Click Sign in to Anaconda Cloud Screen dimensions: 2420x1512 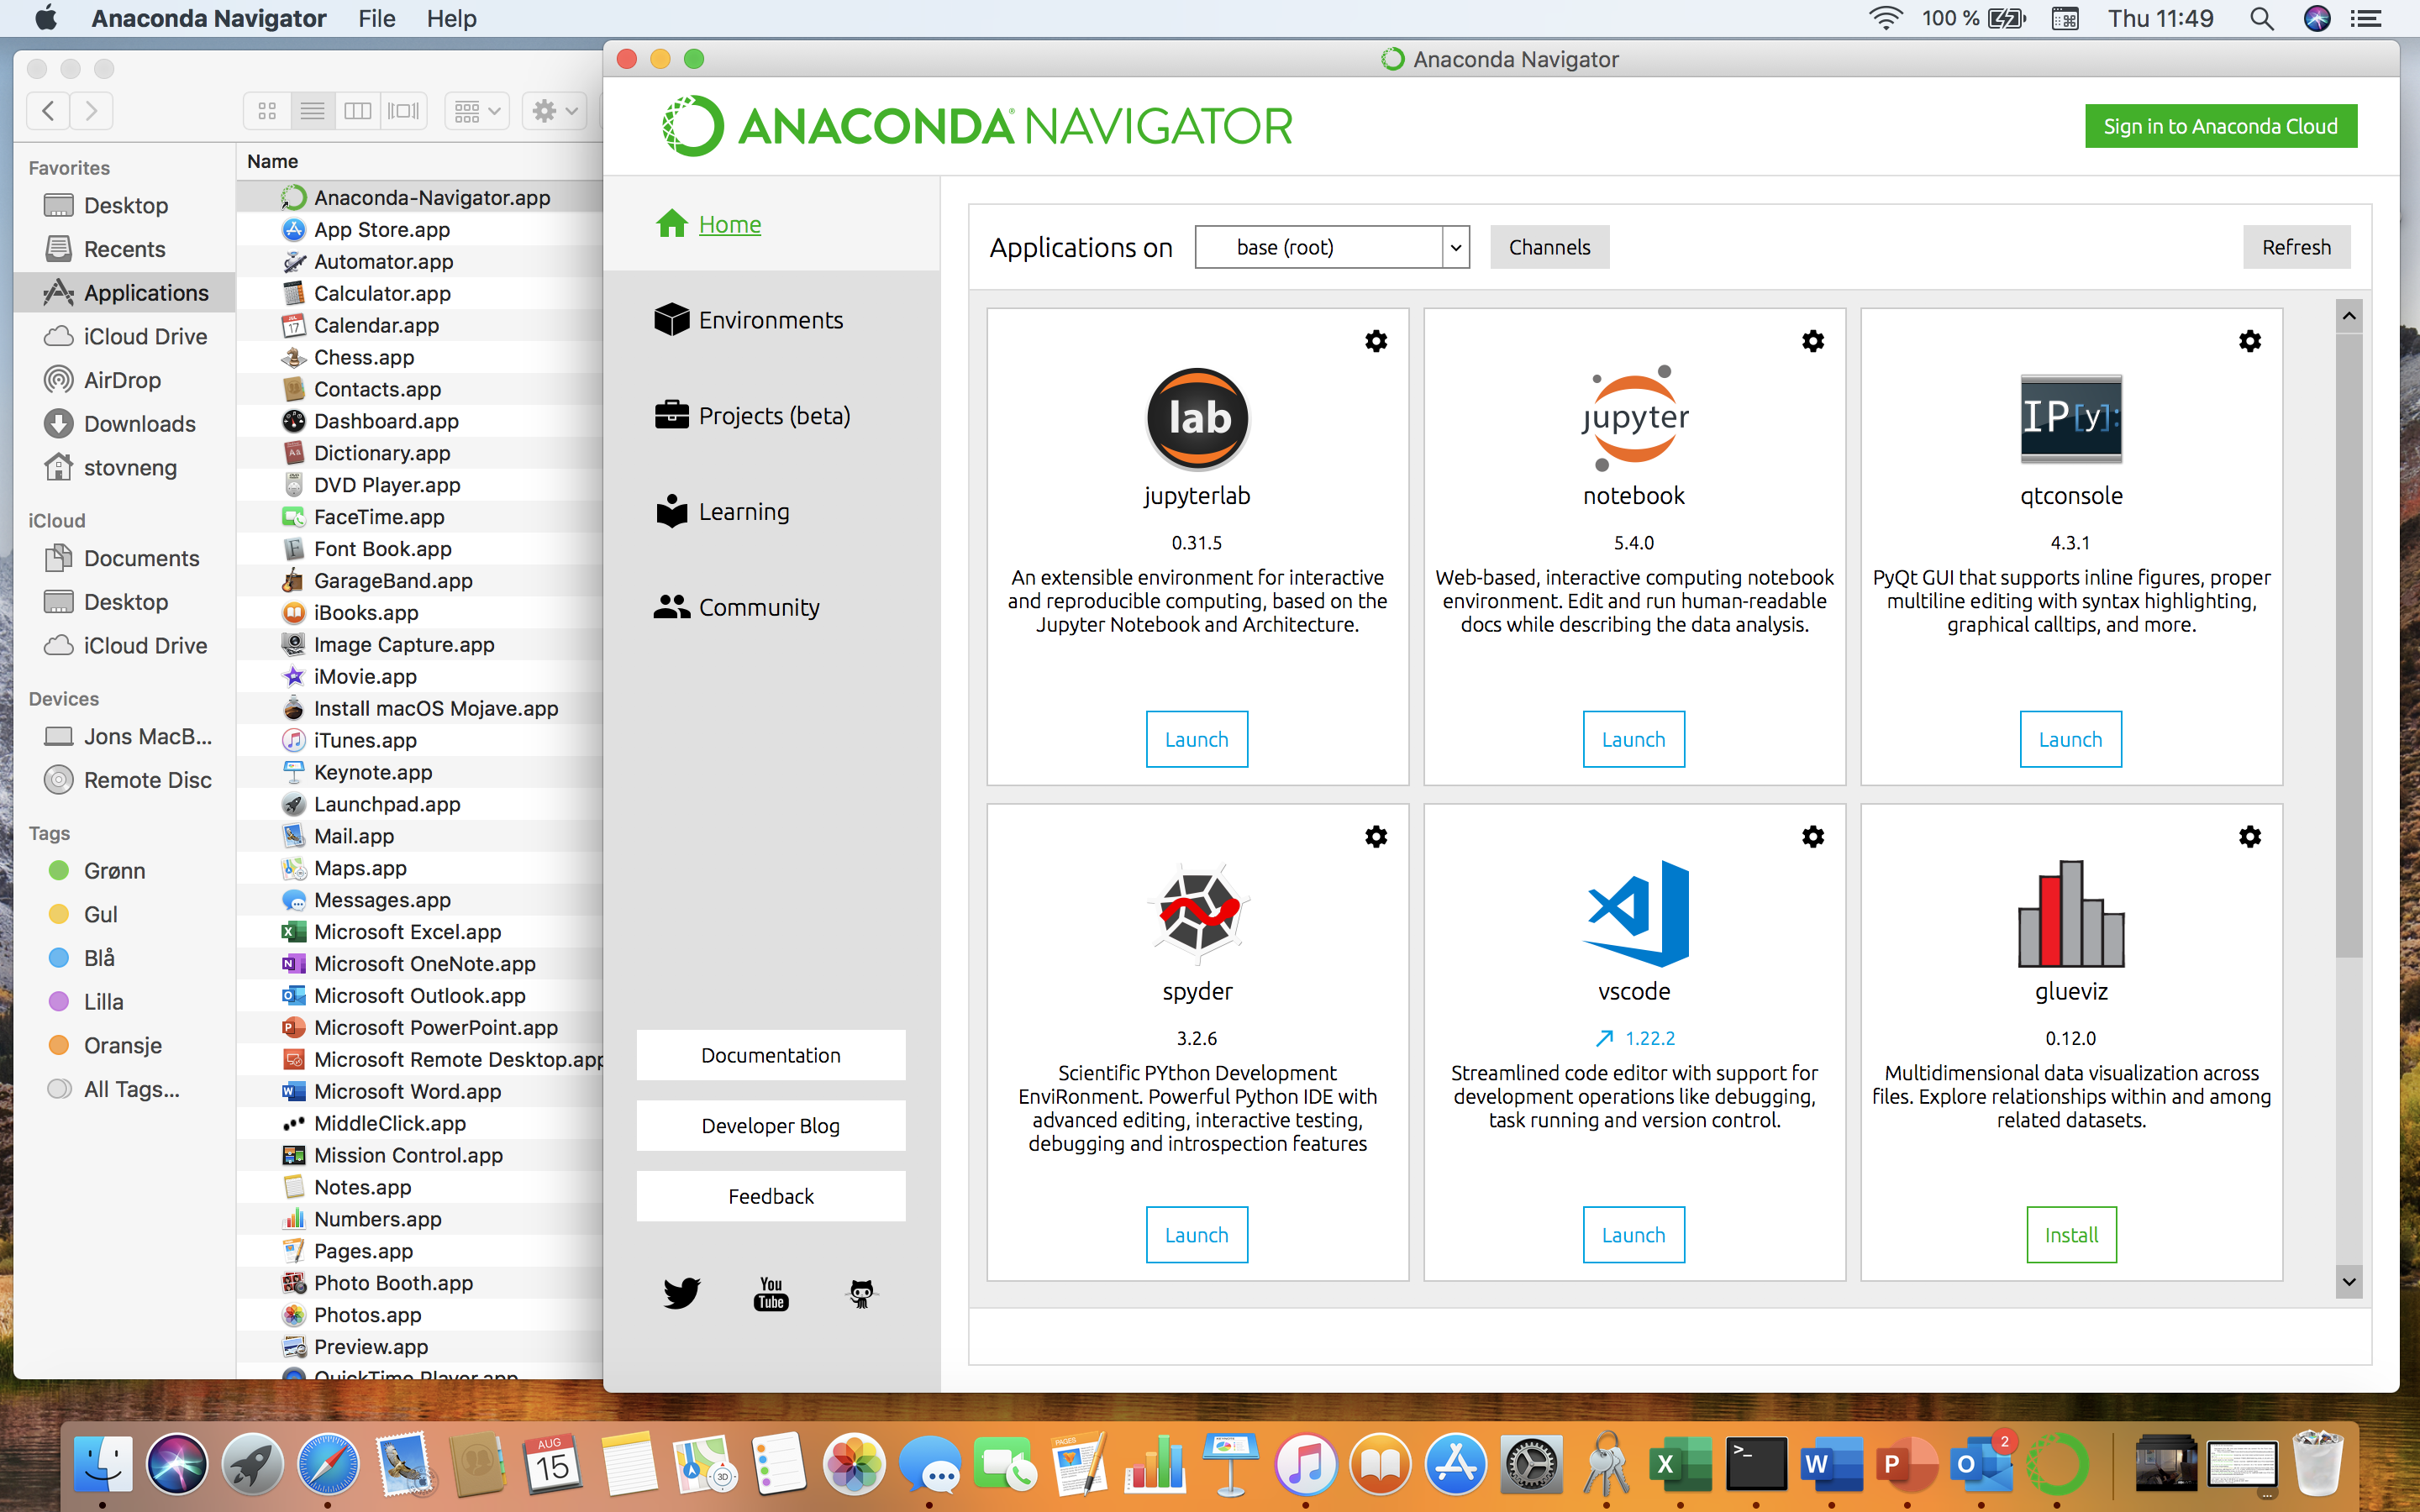pos(2220,126)
